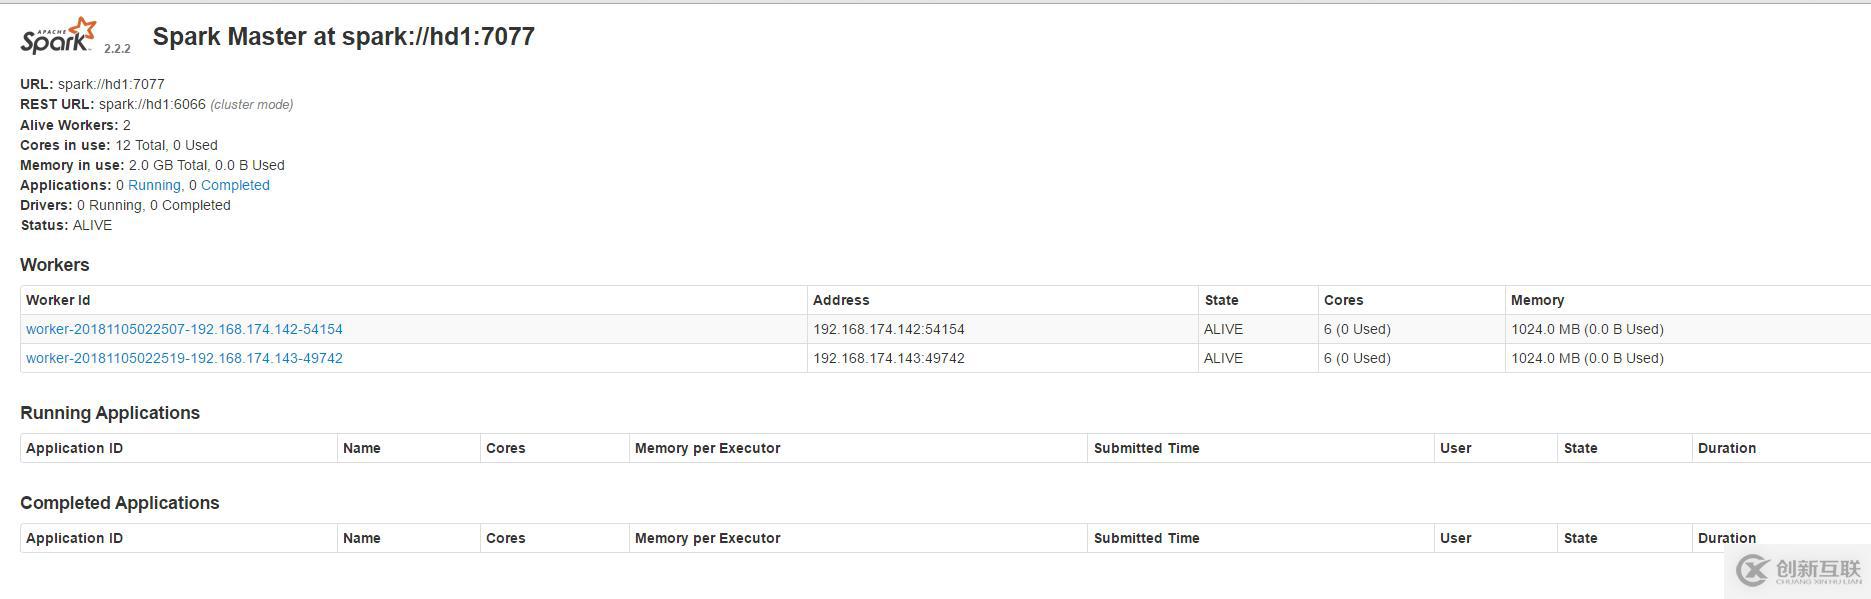This screenshot has height=599, width=1871.
Task: Click Application ID header under Running Applications
Action: tap(74, 448)
